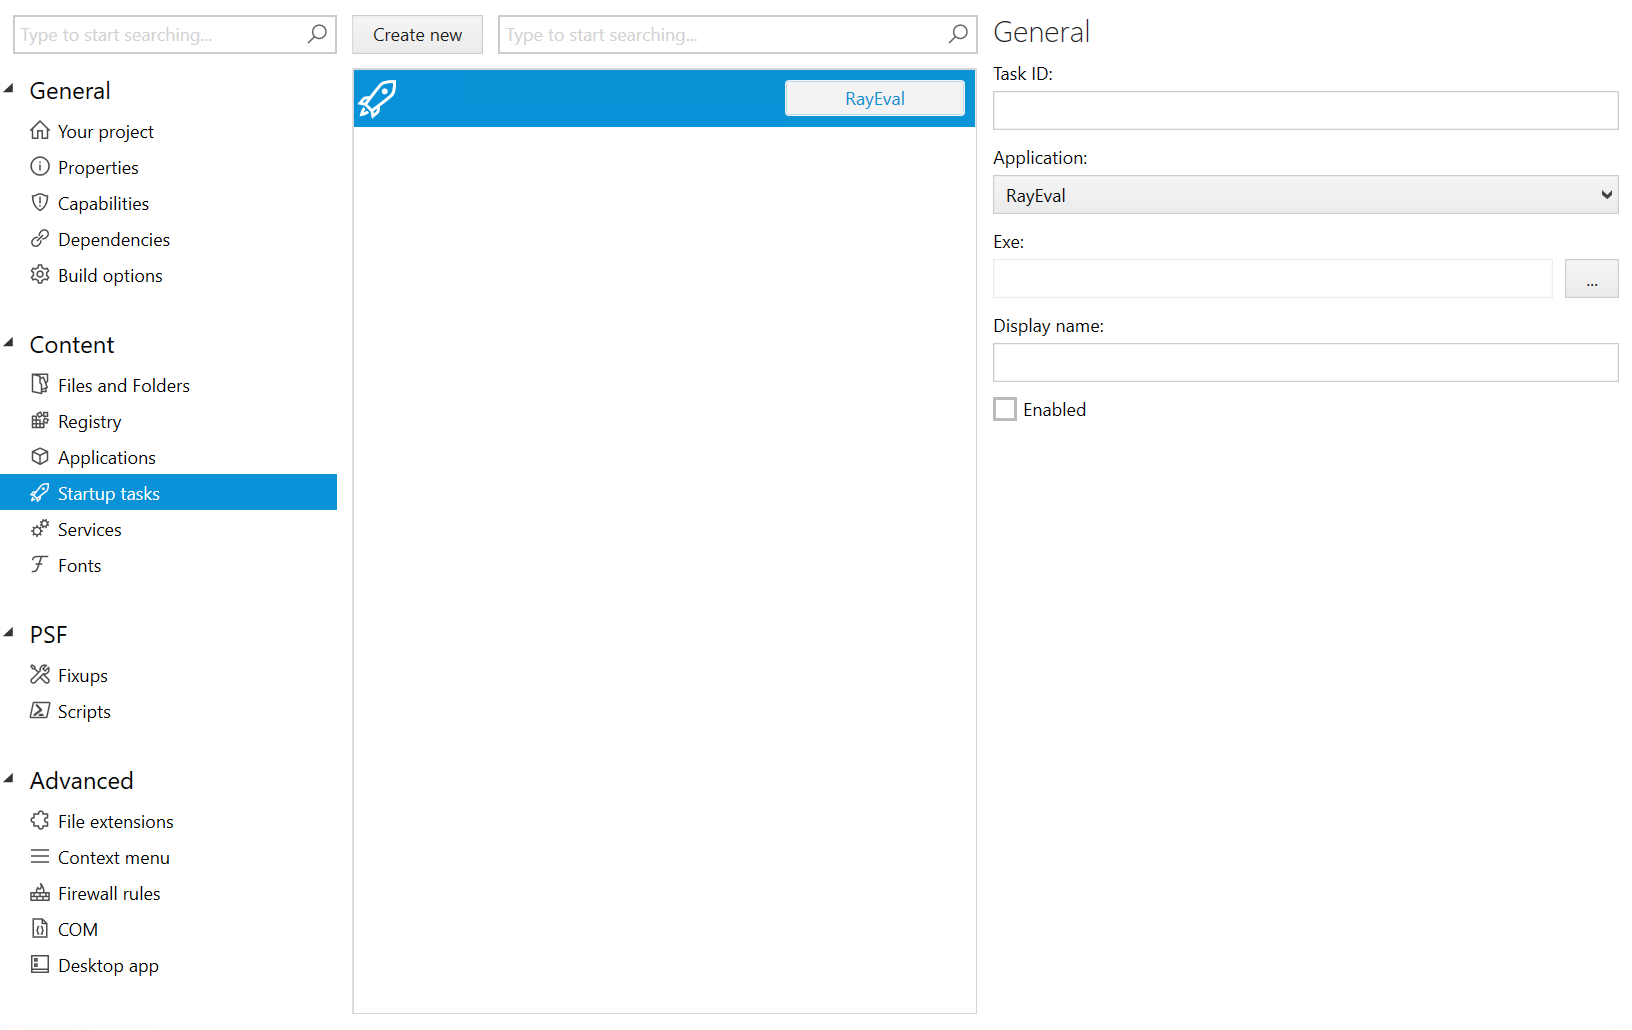Enable the Enabled checkbox
The height and width of the screenshot is (1030, 1632).
point(1005,409)
